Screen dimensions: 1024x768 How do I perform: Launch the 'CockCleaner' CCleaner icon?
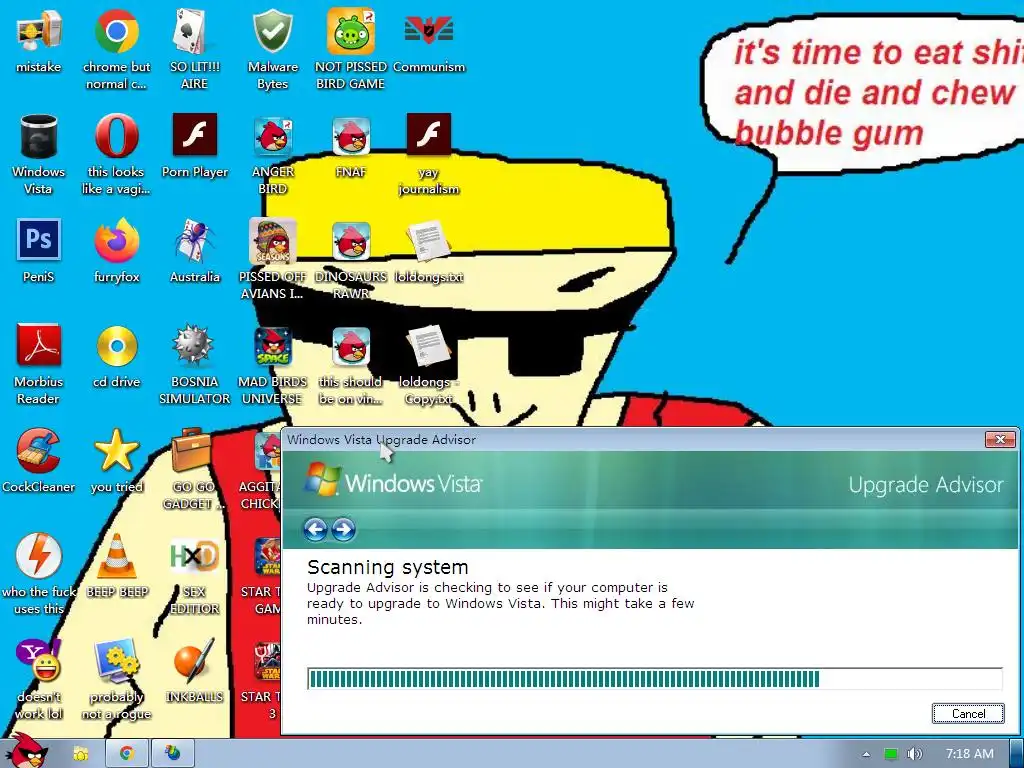39,450
